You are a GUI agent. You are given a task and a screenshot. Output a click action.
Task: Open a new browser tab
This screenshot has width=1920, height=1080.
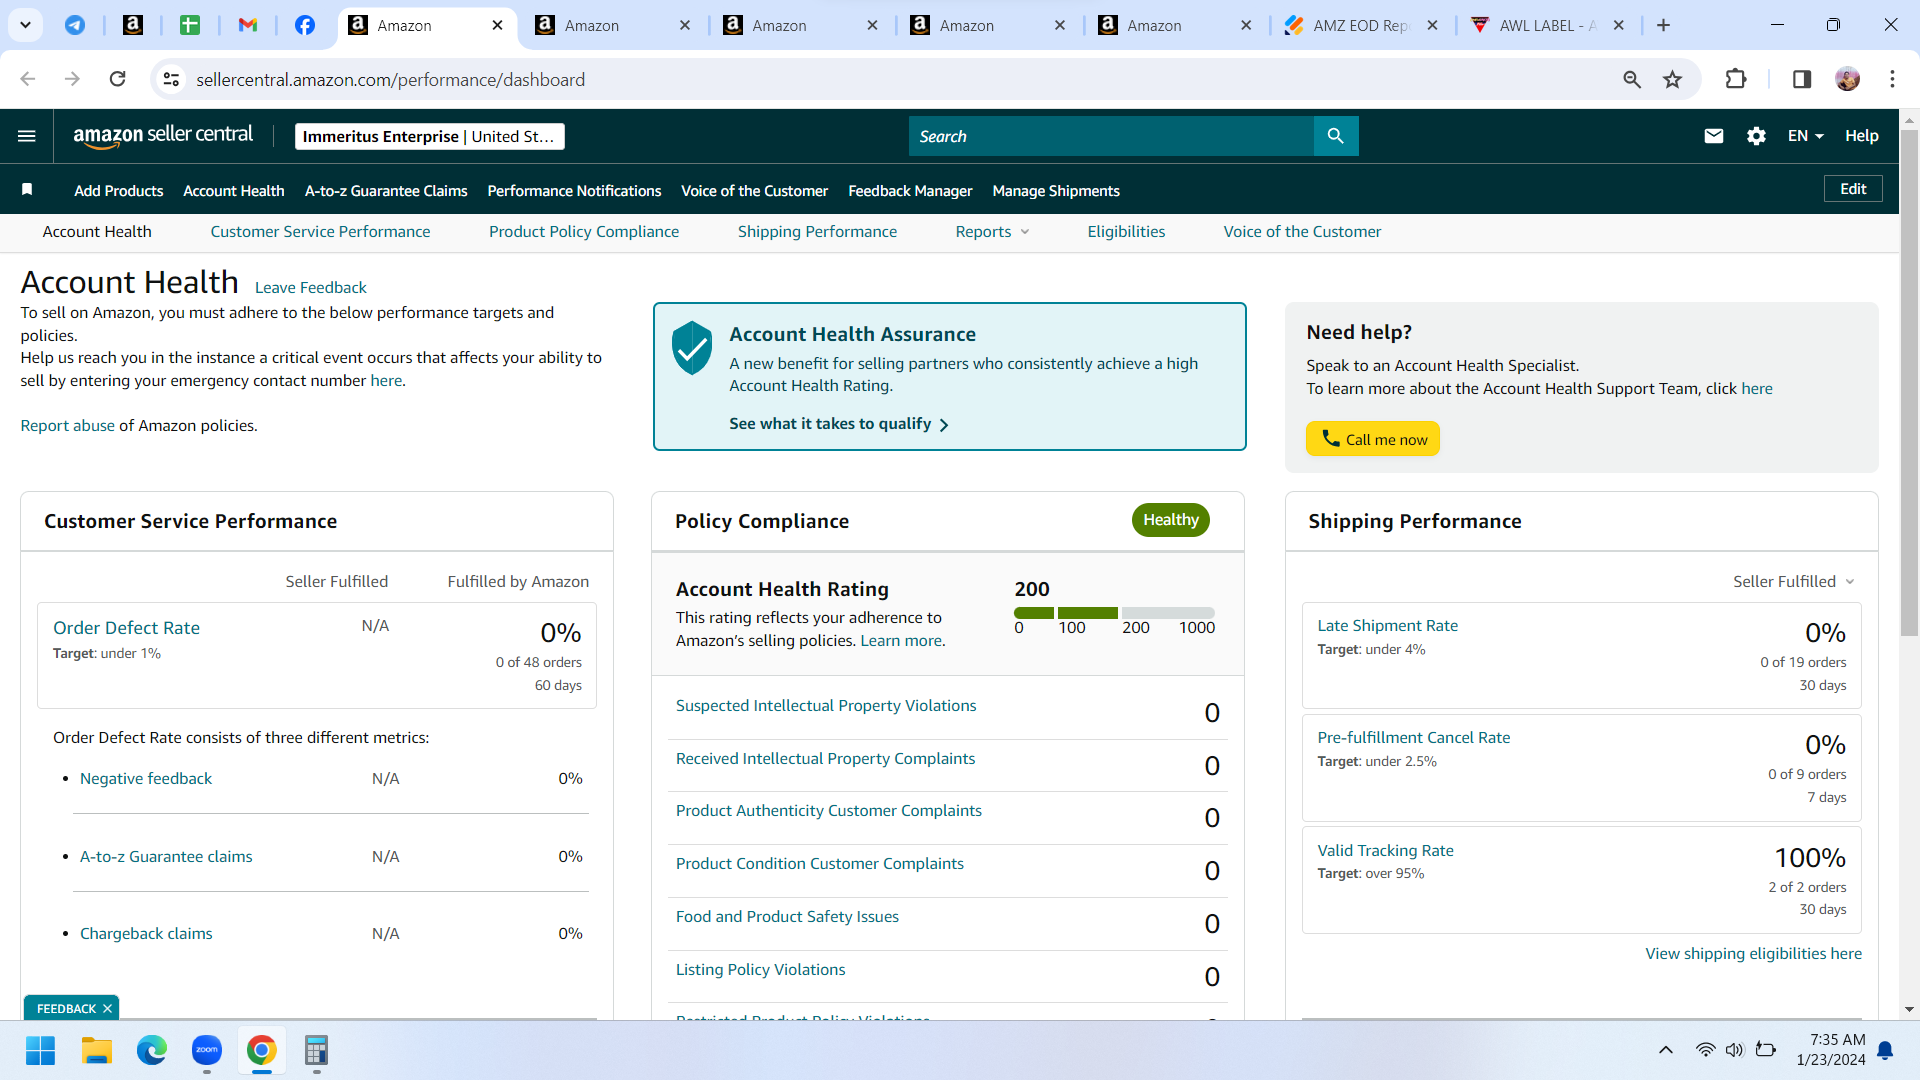pyautogui.click(x=1664, y=25)
